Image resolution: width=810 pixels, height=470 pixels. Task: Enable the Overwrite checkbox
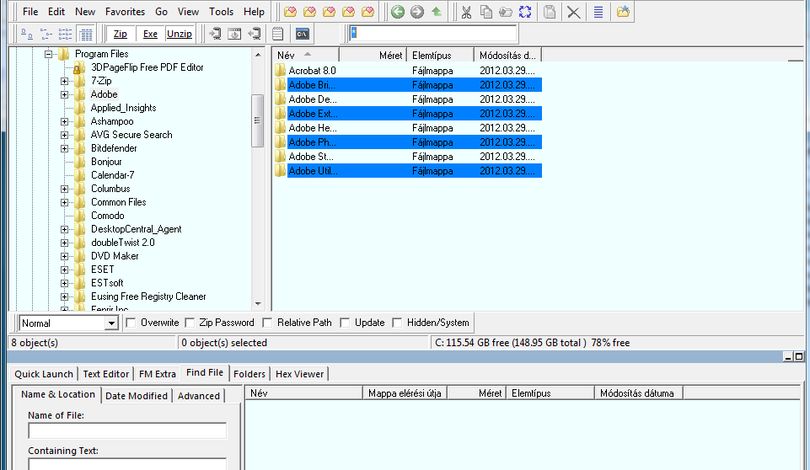(131, 323)
